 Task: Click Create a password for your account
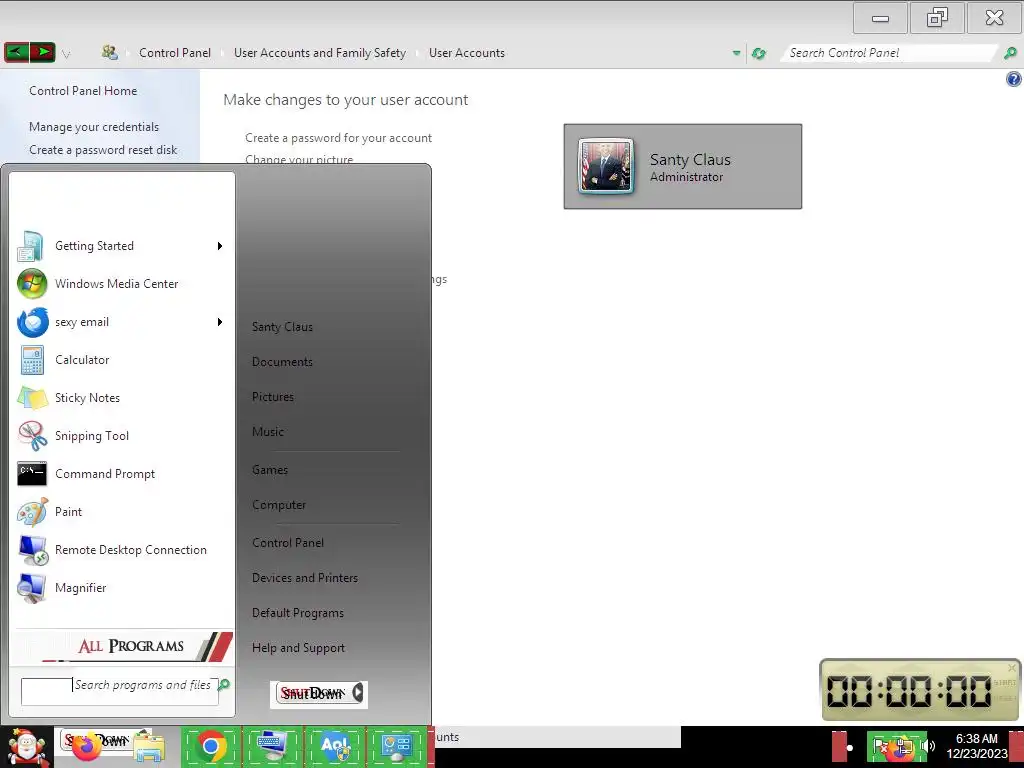pos(338,138)
